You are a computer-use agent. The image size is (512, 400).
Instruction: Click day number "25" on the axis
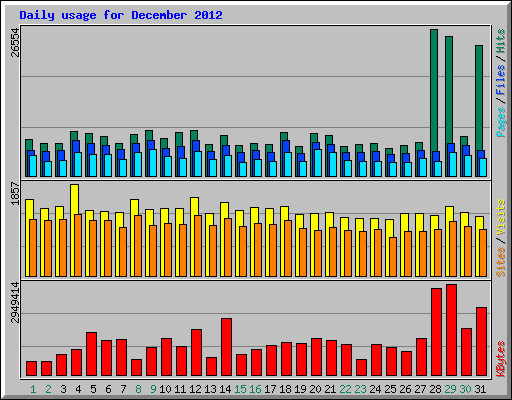(390, 389)
